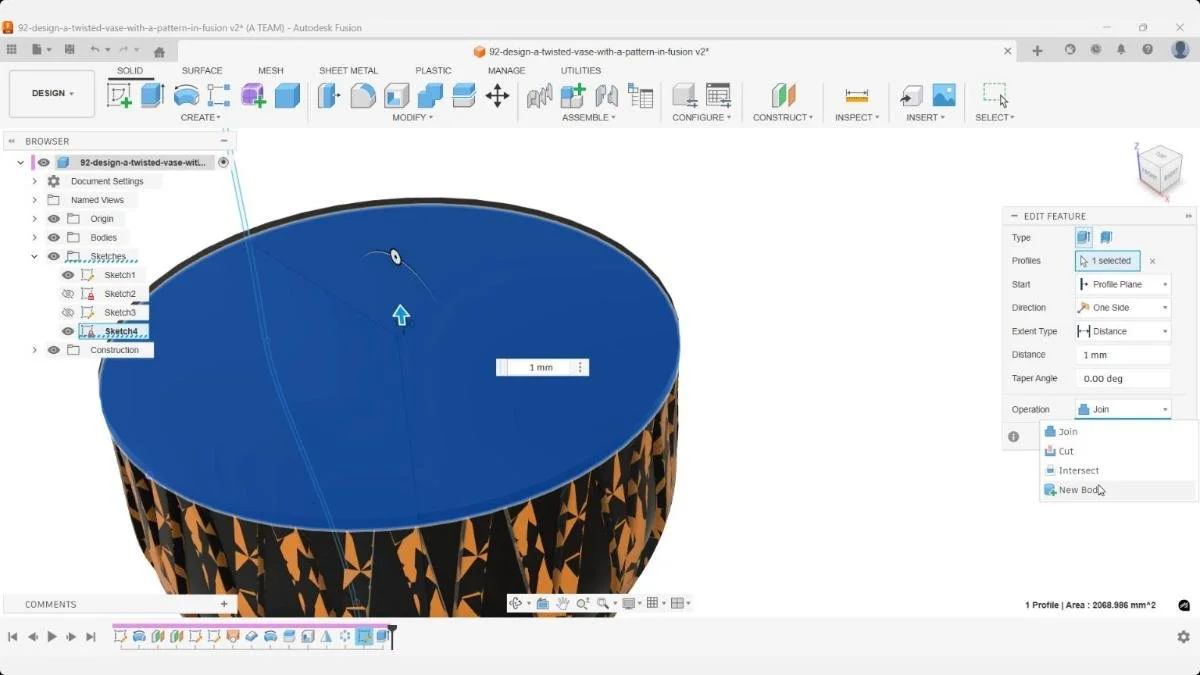Image resolution: width=1200 pixels, height=675 pixels.
Task: Open the CREATE menu label
Action: (200, 117)
